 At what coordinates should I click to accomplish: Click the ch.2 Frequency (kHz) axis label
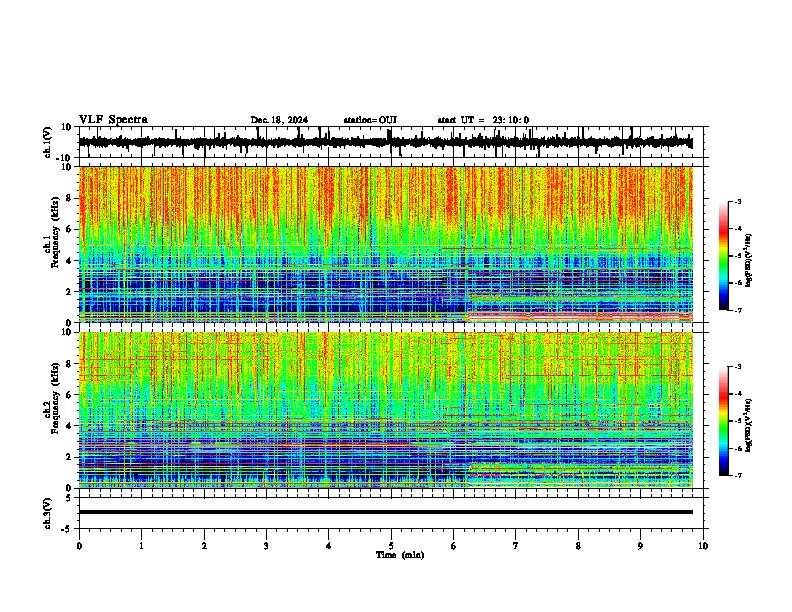[52, 398]
